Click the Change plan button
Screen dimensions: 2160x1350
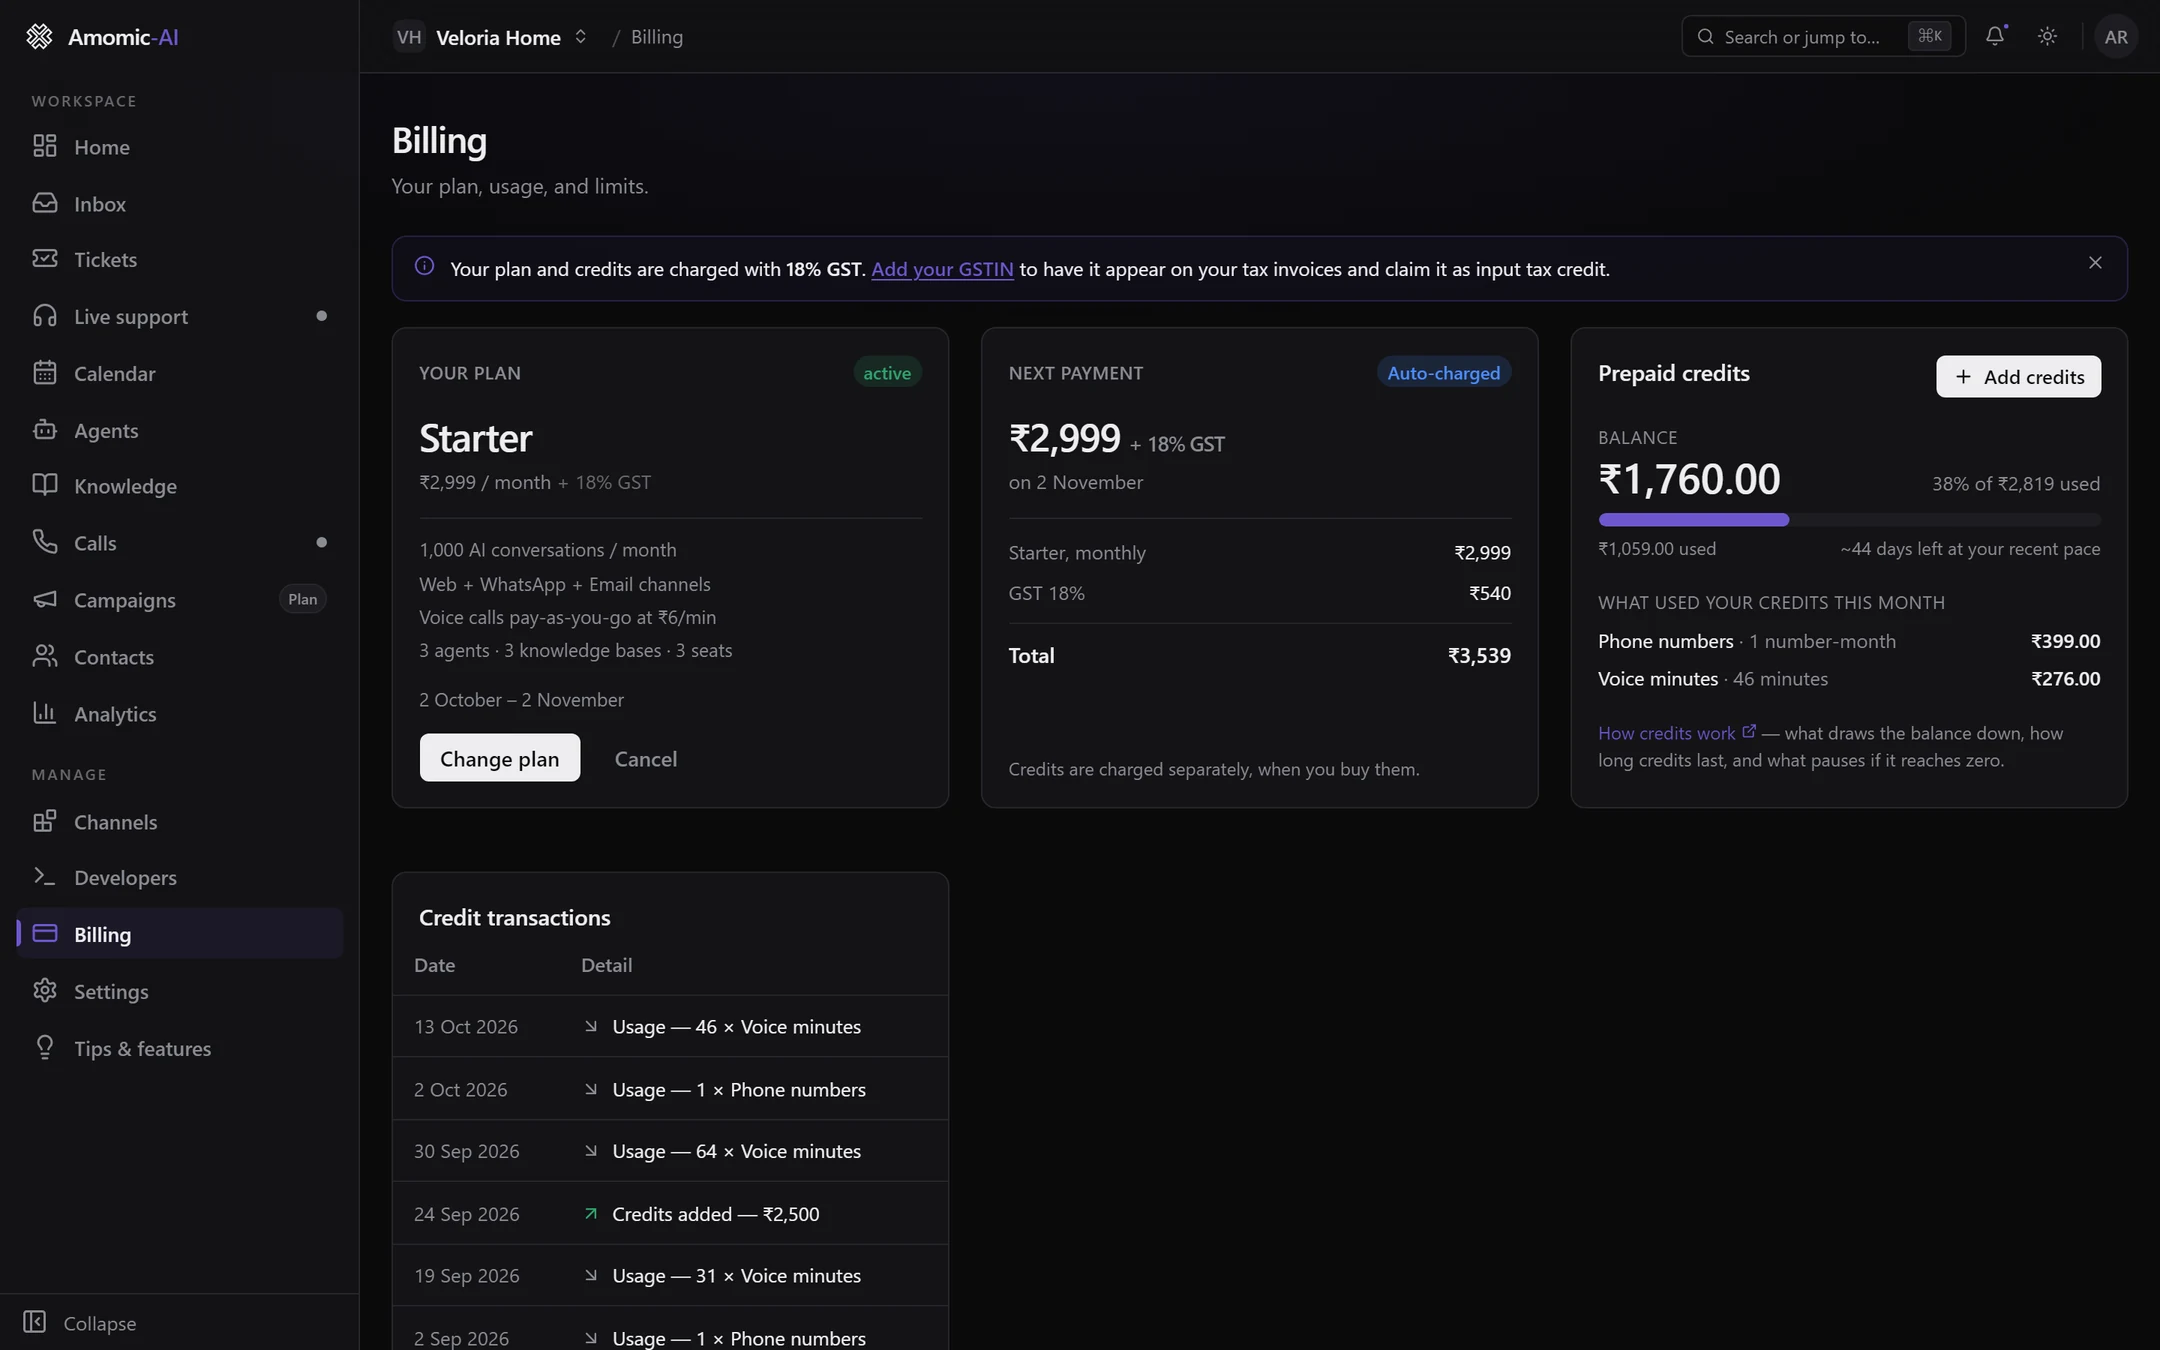[500, 758]
